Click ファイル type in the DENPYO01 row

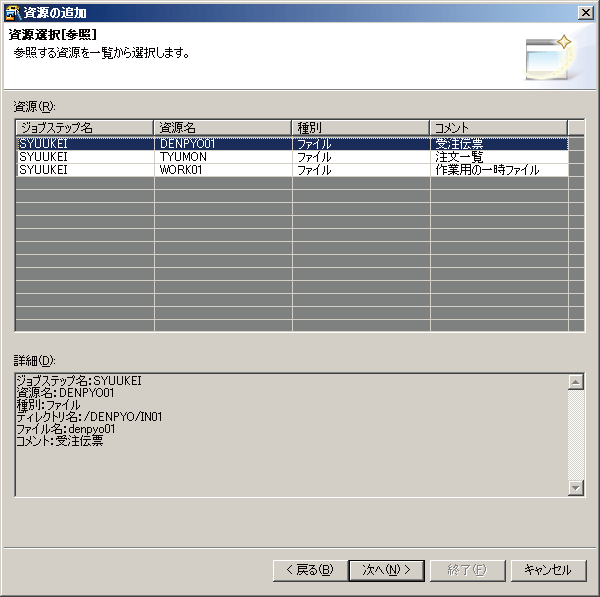tap(361, 144)
